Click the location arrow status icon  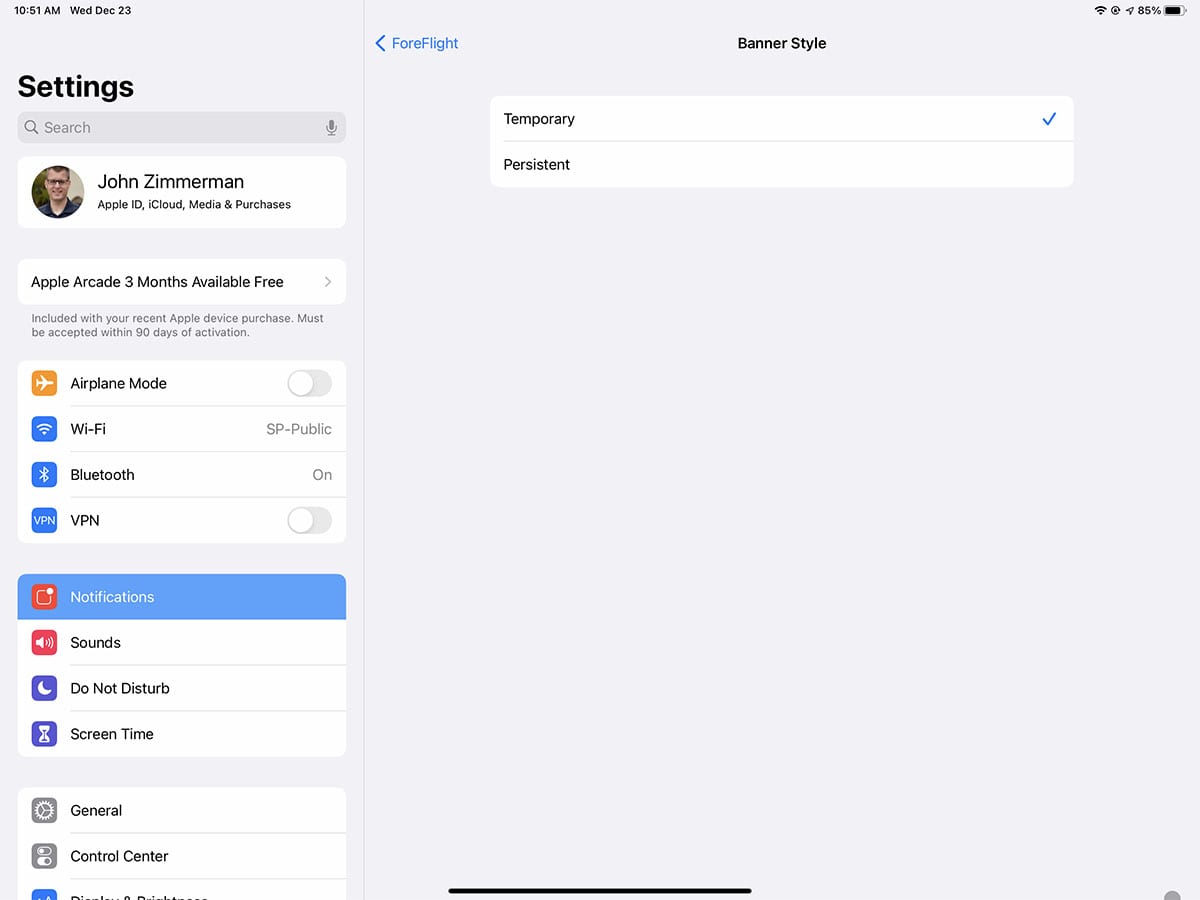[1129, 10]
